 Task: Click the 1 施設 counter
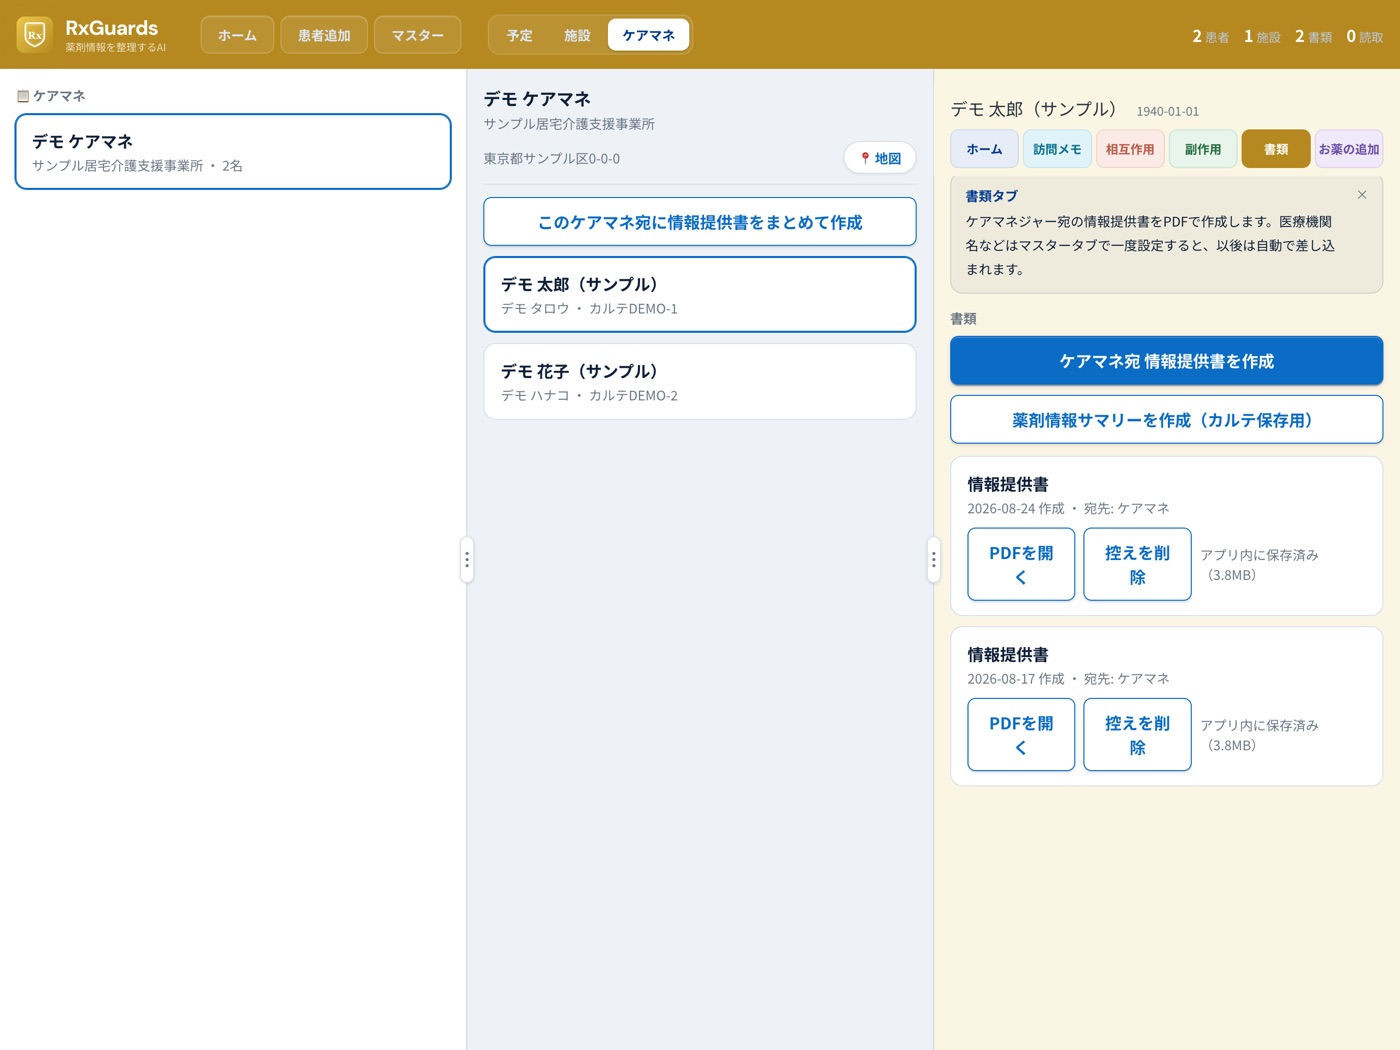tap(1262, 36)
